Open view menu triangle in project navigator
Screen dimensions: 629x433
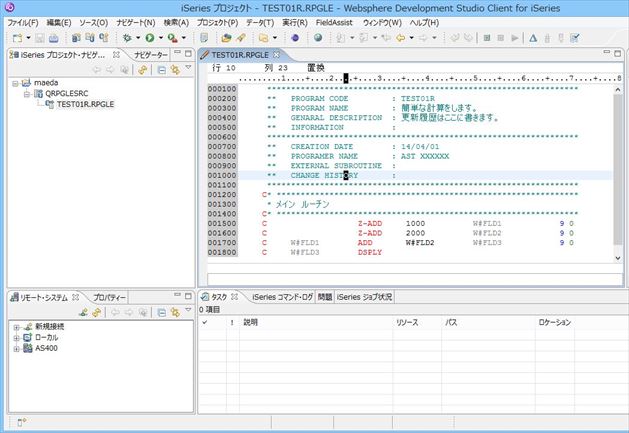(x=188, y=67)
